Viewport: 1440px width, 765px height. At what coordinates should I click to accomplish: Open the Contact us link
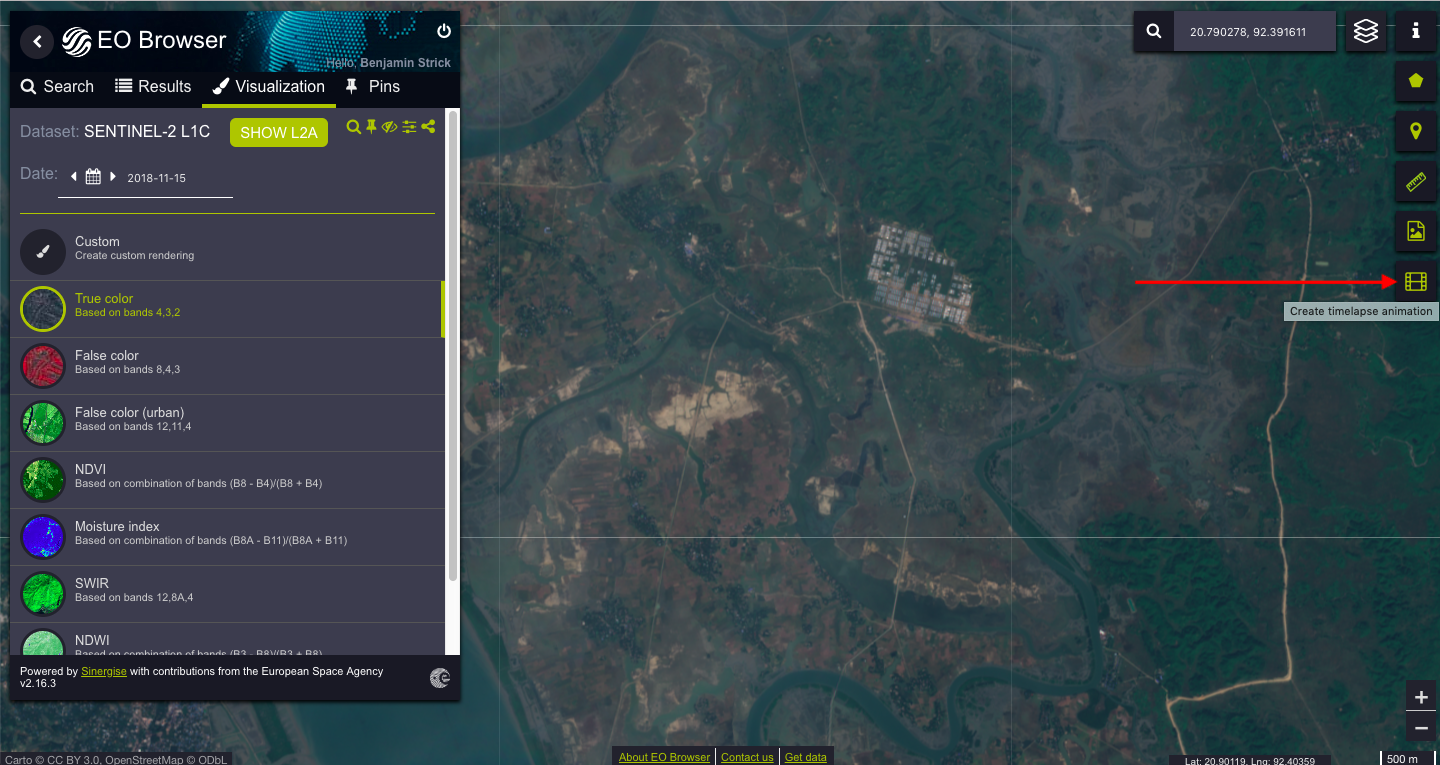tap(747, 757)
